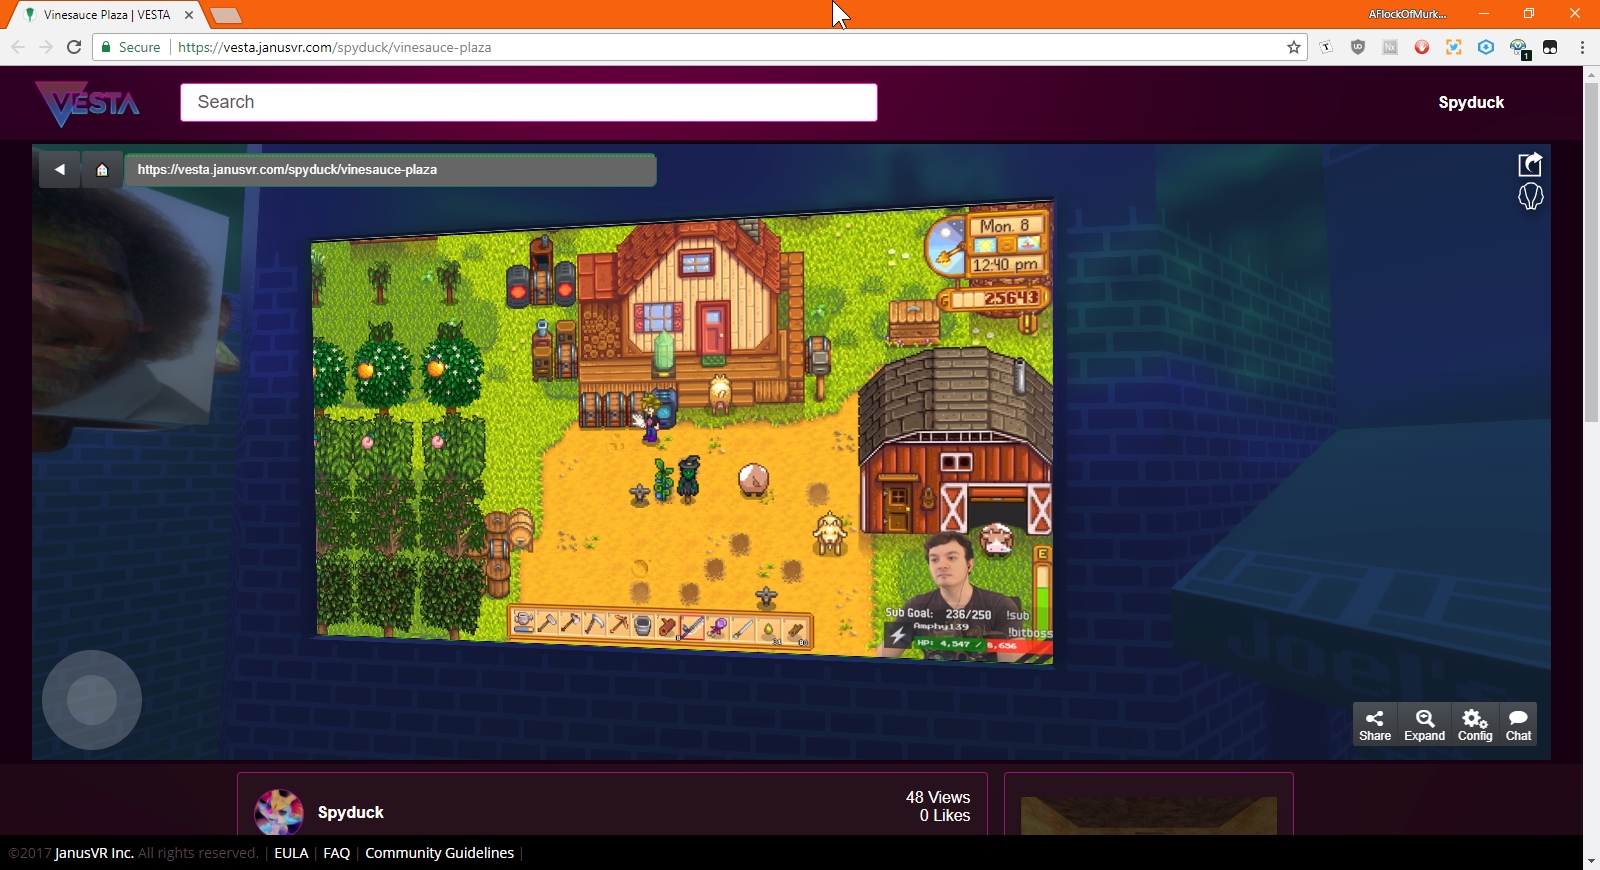
Task: Go to the VR viewer home room
Action: coord(102,170)
